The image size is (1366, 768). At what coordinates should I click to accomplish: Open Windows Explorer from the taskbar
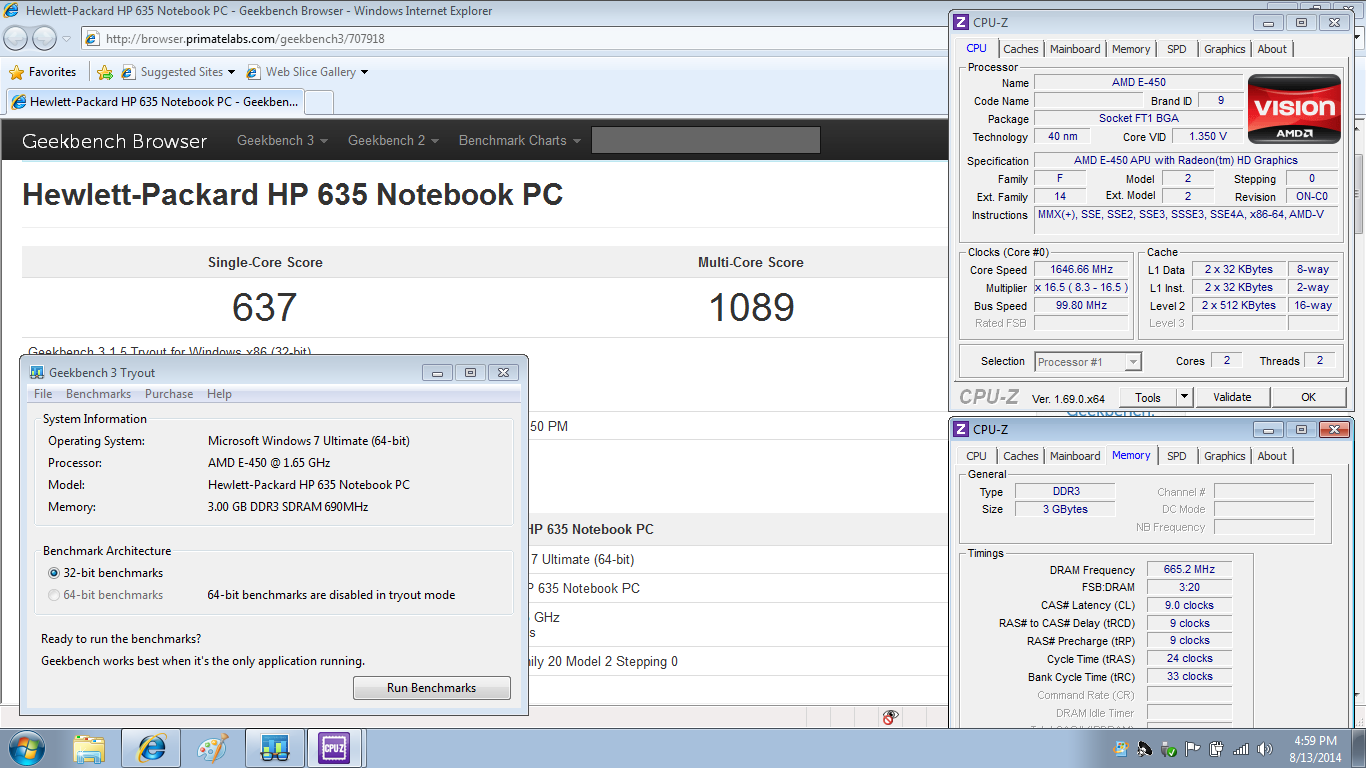coord(89,748)
